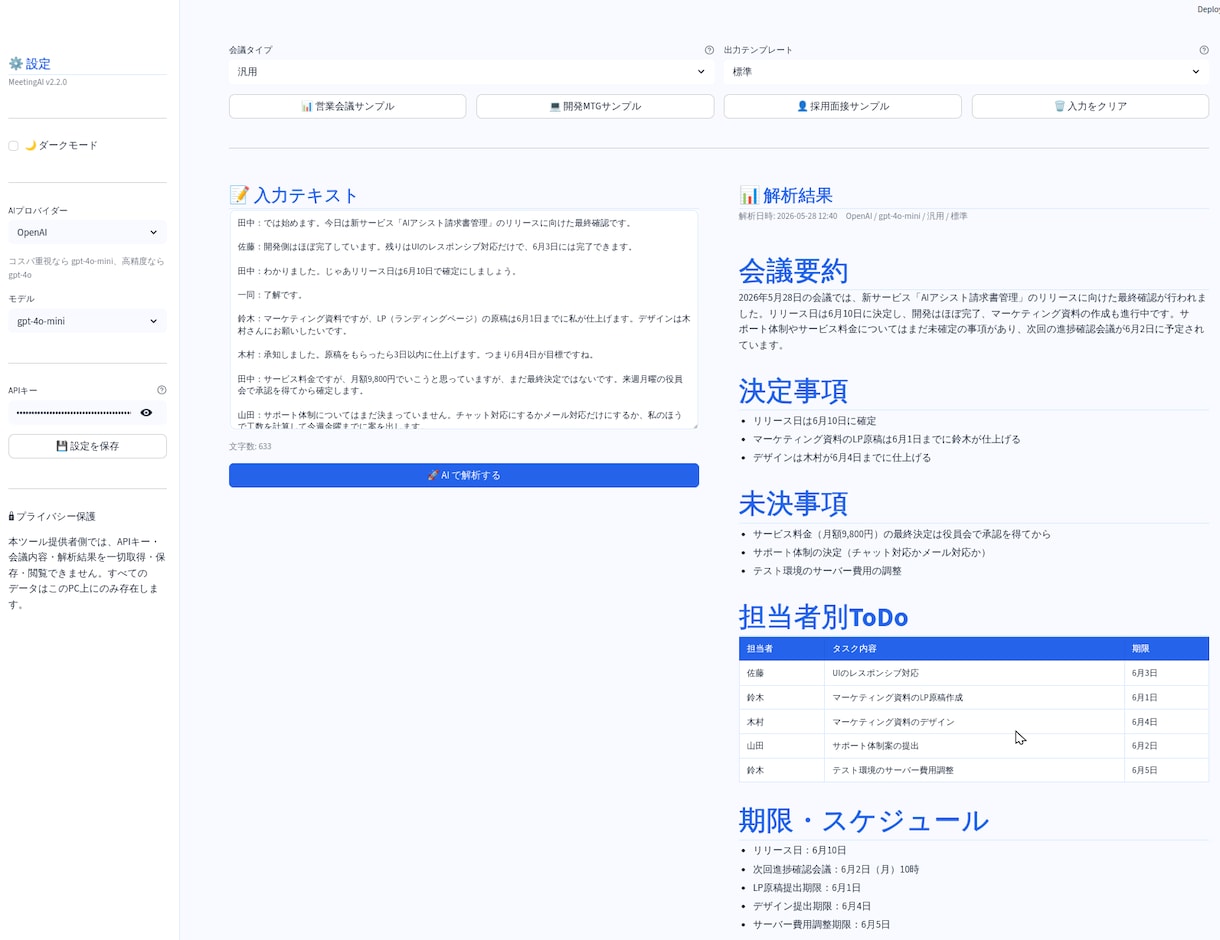Click the 入力をクリア button
This screenshot has height=940, width=1220.
pyautogui.click(x=1090, y=106)
